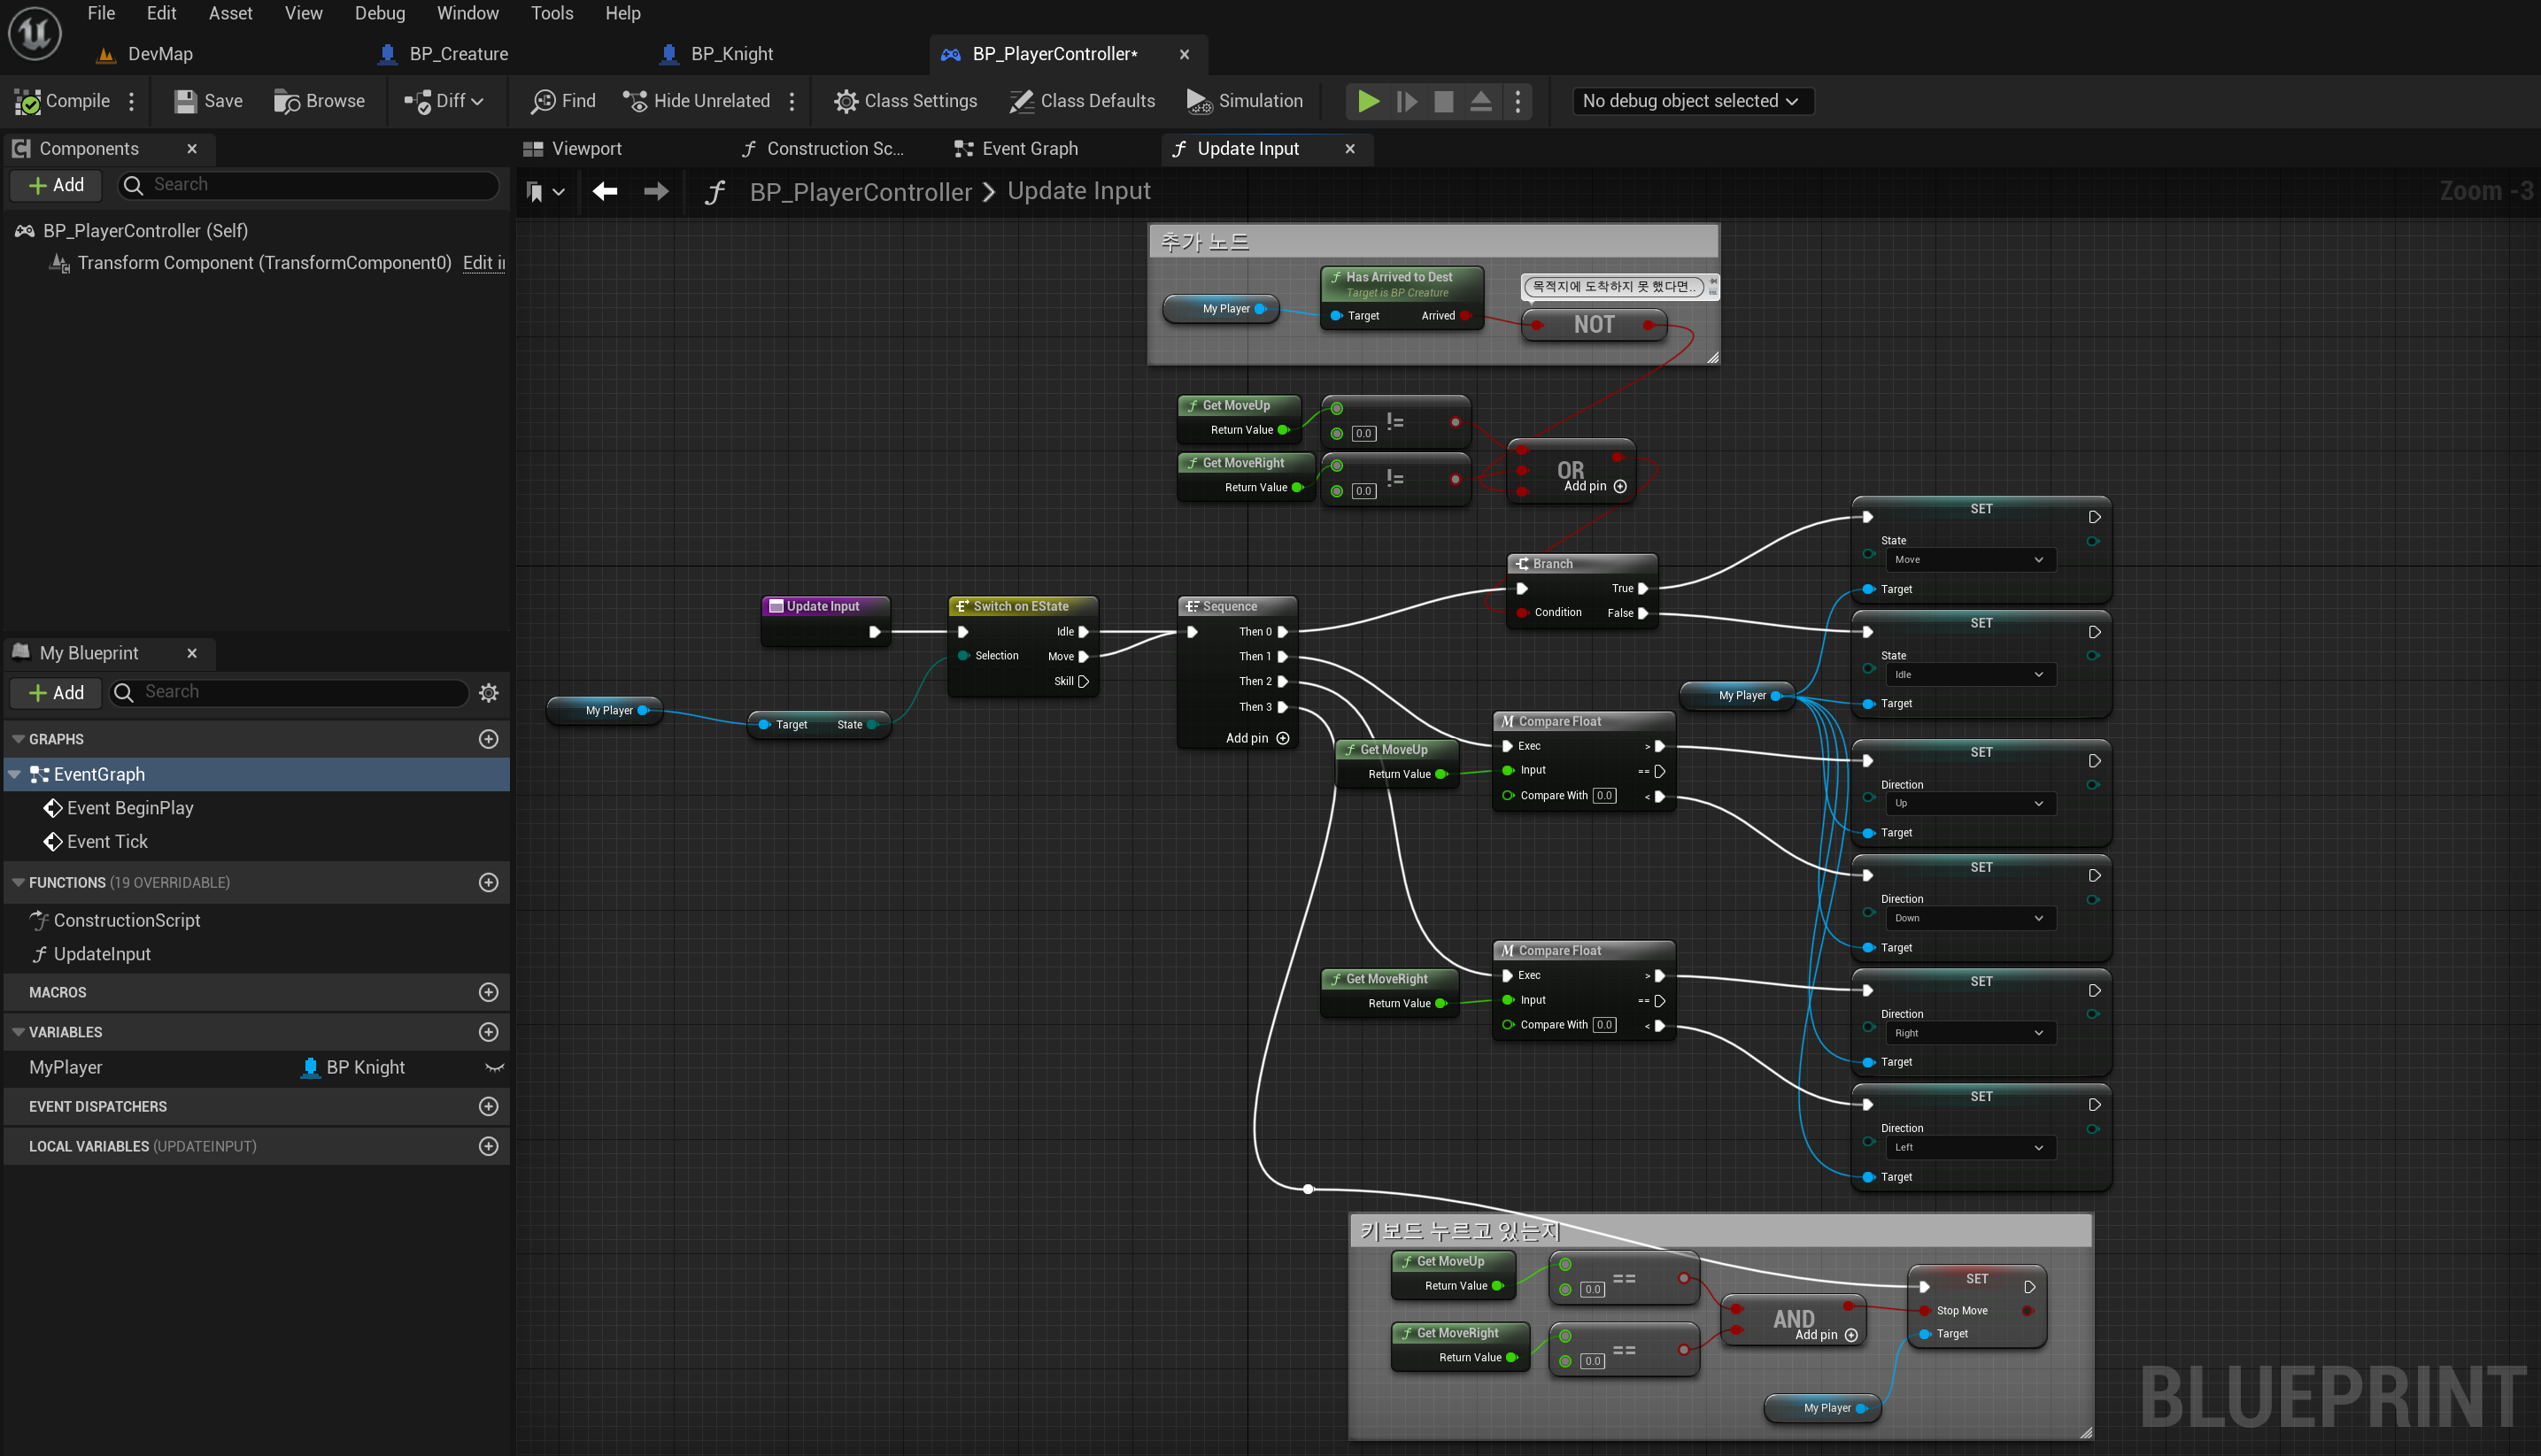The image size is (2541, 1456).
Task: Click Add pin on Sequence node
Action: point(1257,738)
